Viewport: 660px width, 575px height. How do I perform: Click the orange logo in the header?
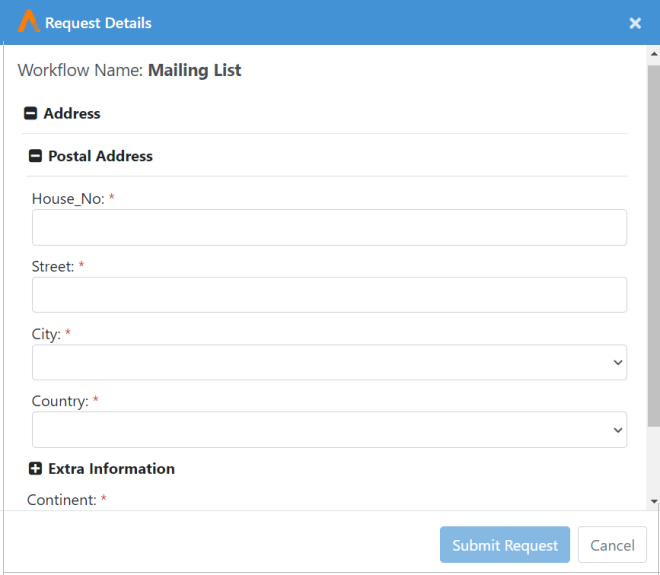point(29,22)
